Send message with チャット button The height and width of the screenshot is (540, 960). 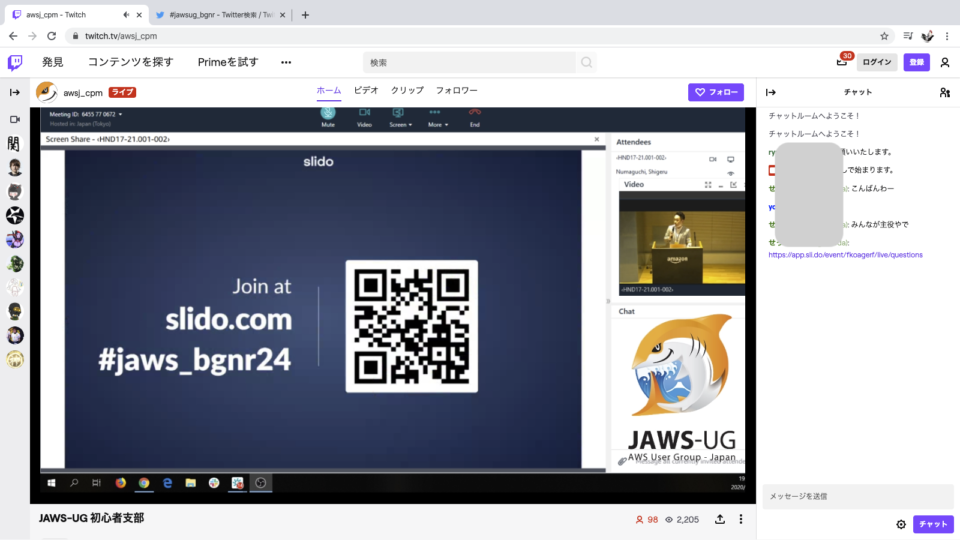click(933, 524)
